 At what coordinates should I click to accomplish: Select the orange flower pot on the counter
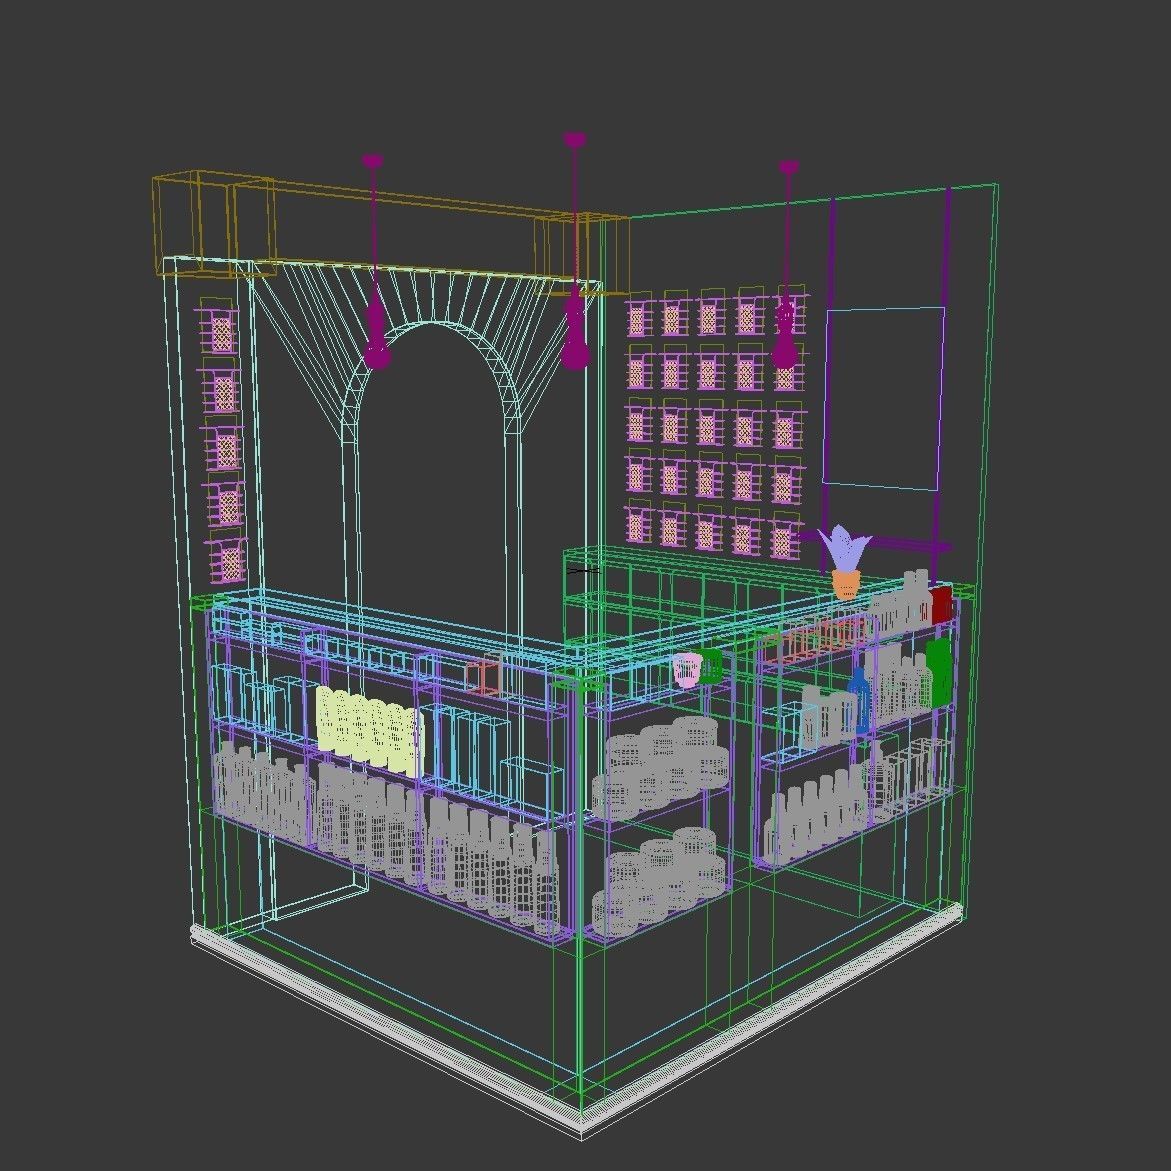coord(845,584)
